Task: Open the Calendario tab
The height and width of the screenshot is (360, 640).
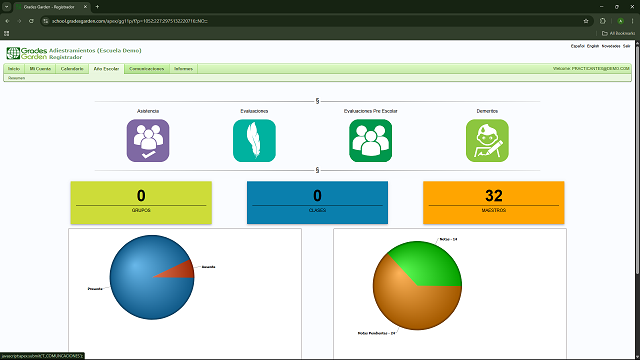Action: pyautogui.click(x=72, y=69)
